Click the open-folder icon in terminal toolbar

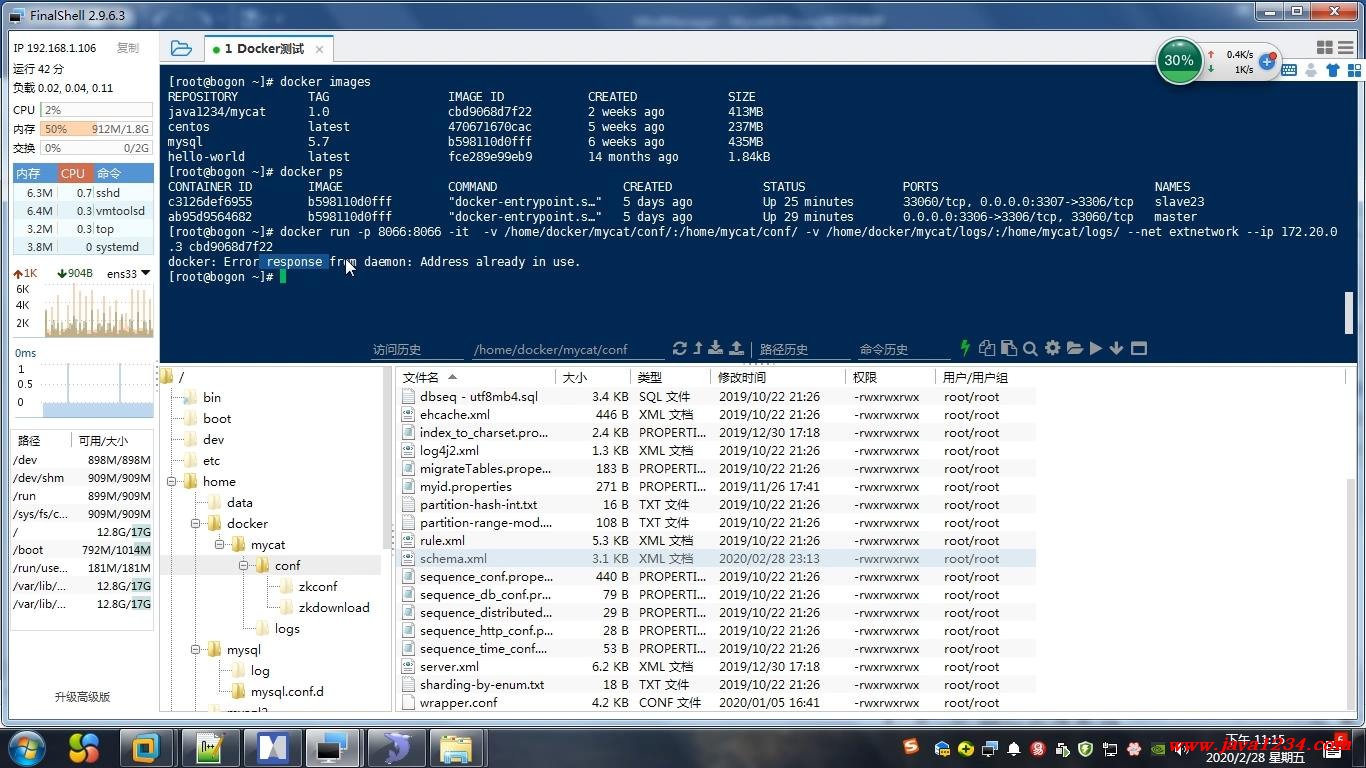(1075, 348)
